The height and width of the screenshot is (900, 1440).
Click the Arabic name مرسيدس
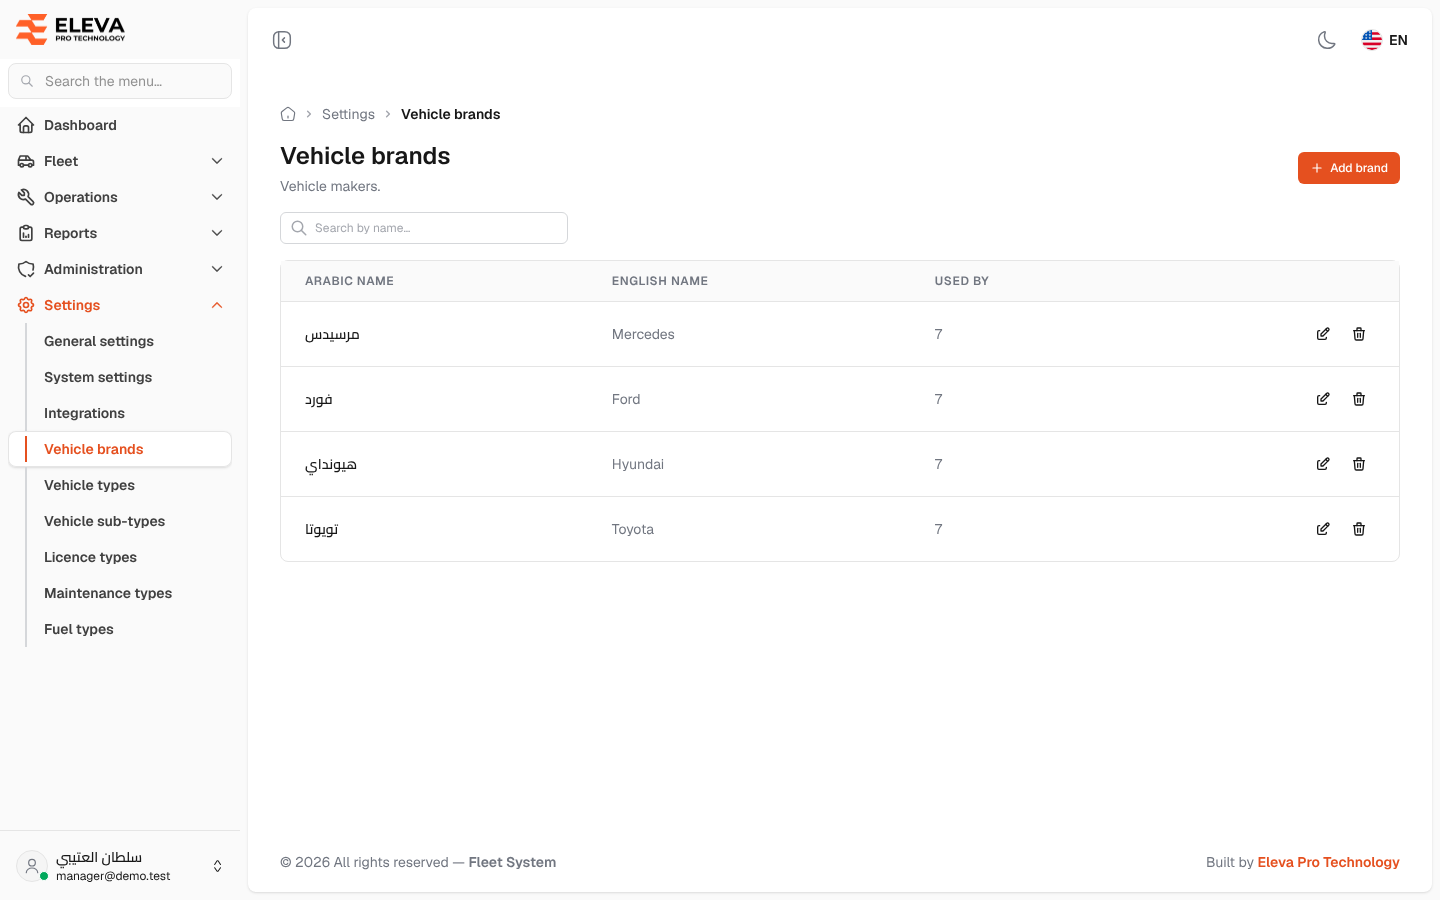coord(332,334)
